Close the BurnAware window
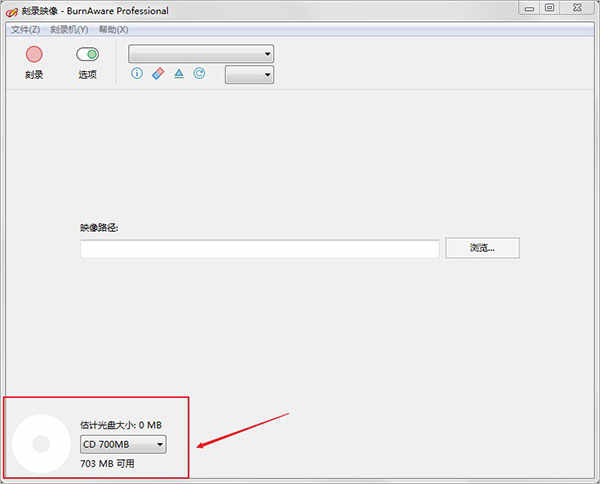Image resolution: width=600 pixels, height=484 pixels. coord(577,8)
